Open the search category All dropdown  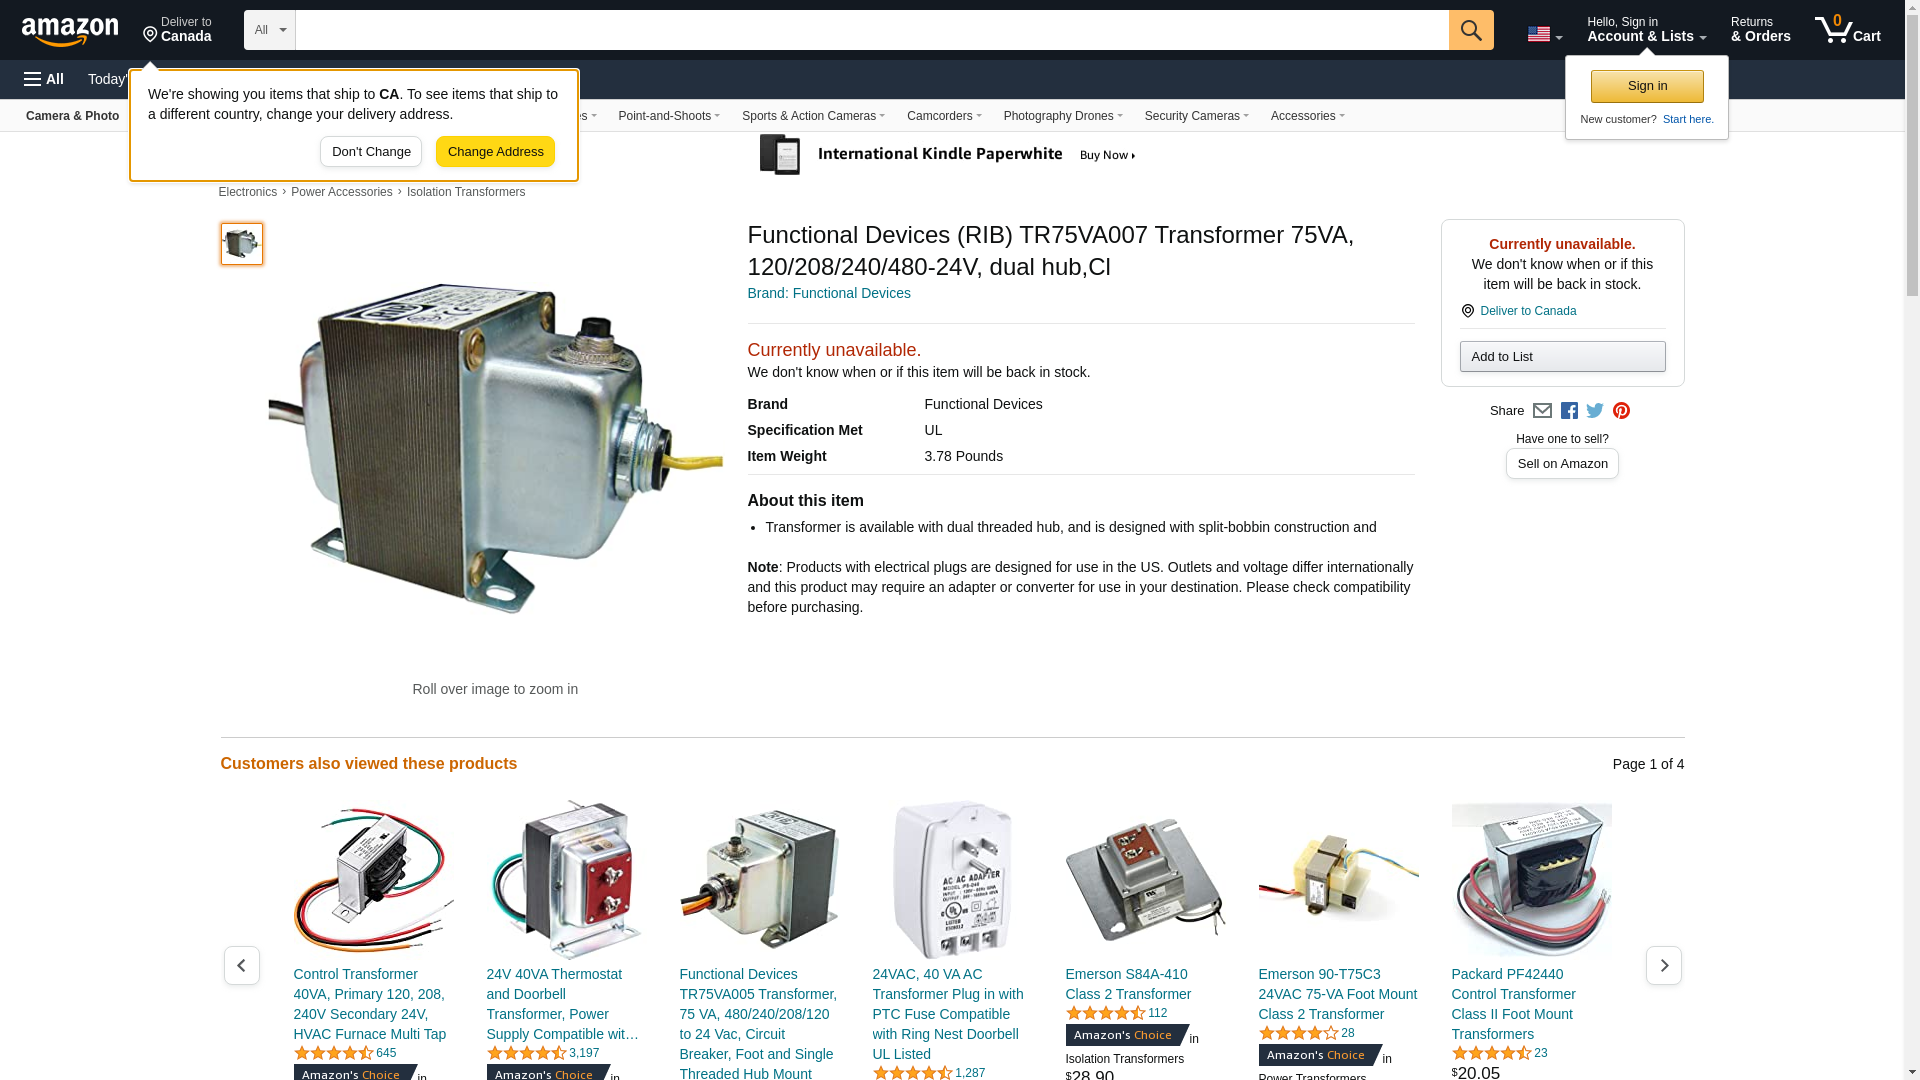point(270,30)
